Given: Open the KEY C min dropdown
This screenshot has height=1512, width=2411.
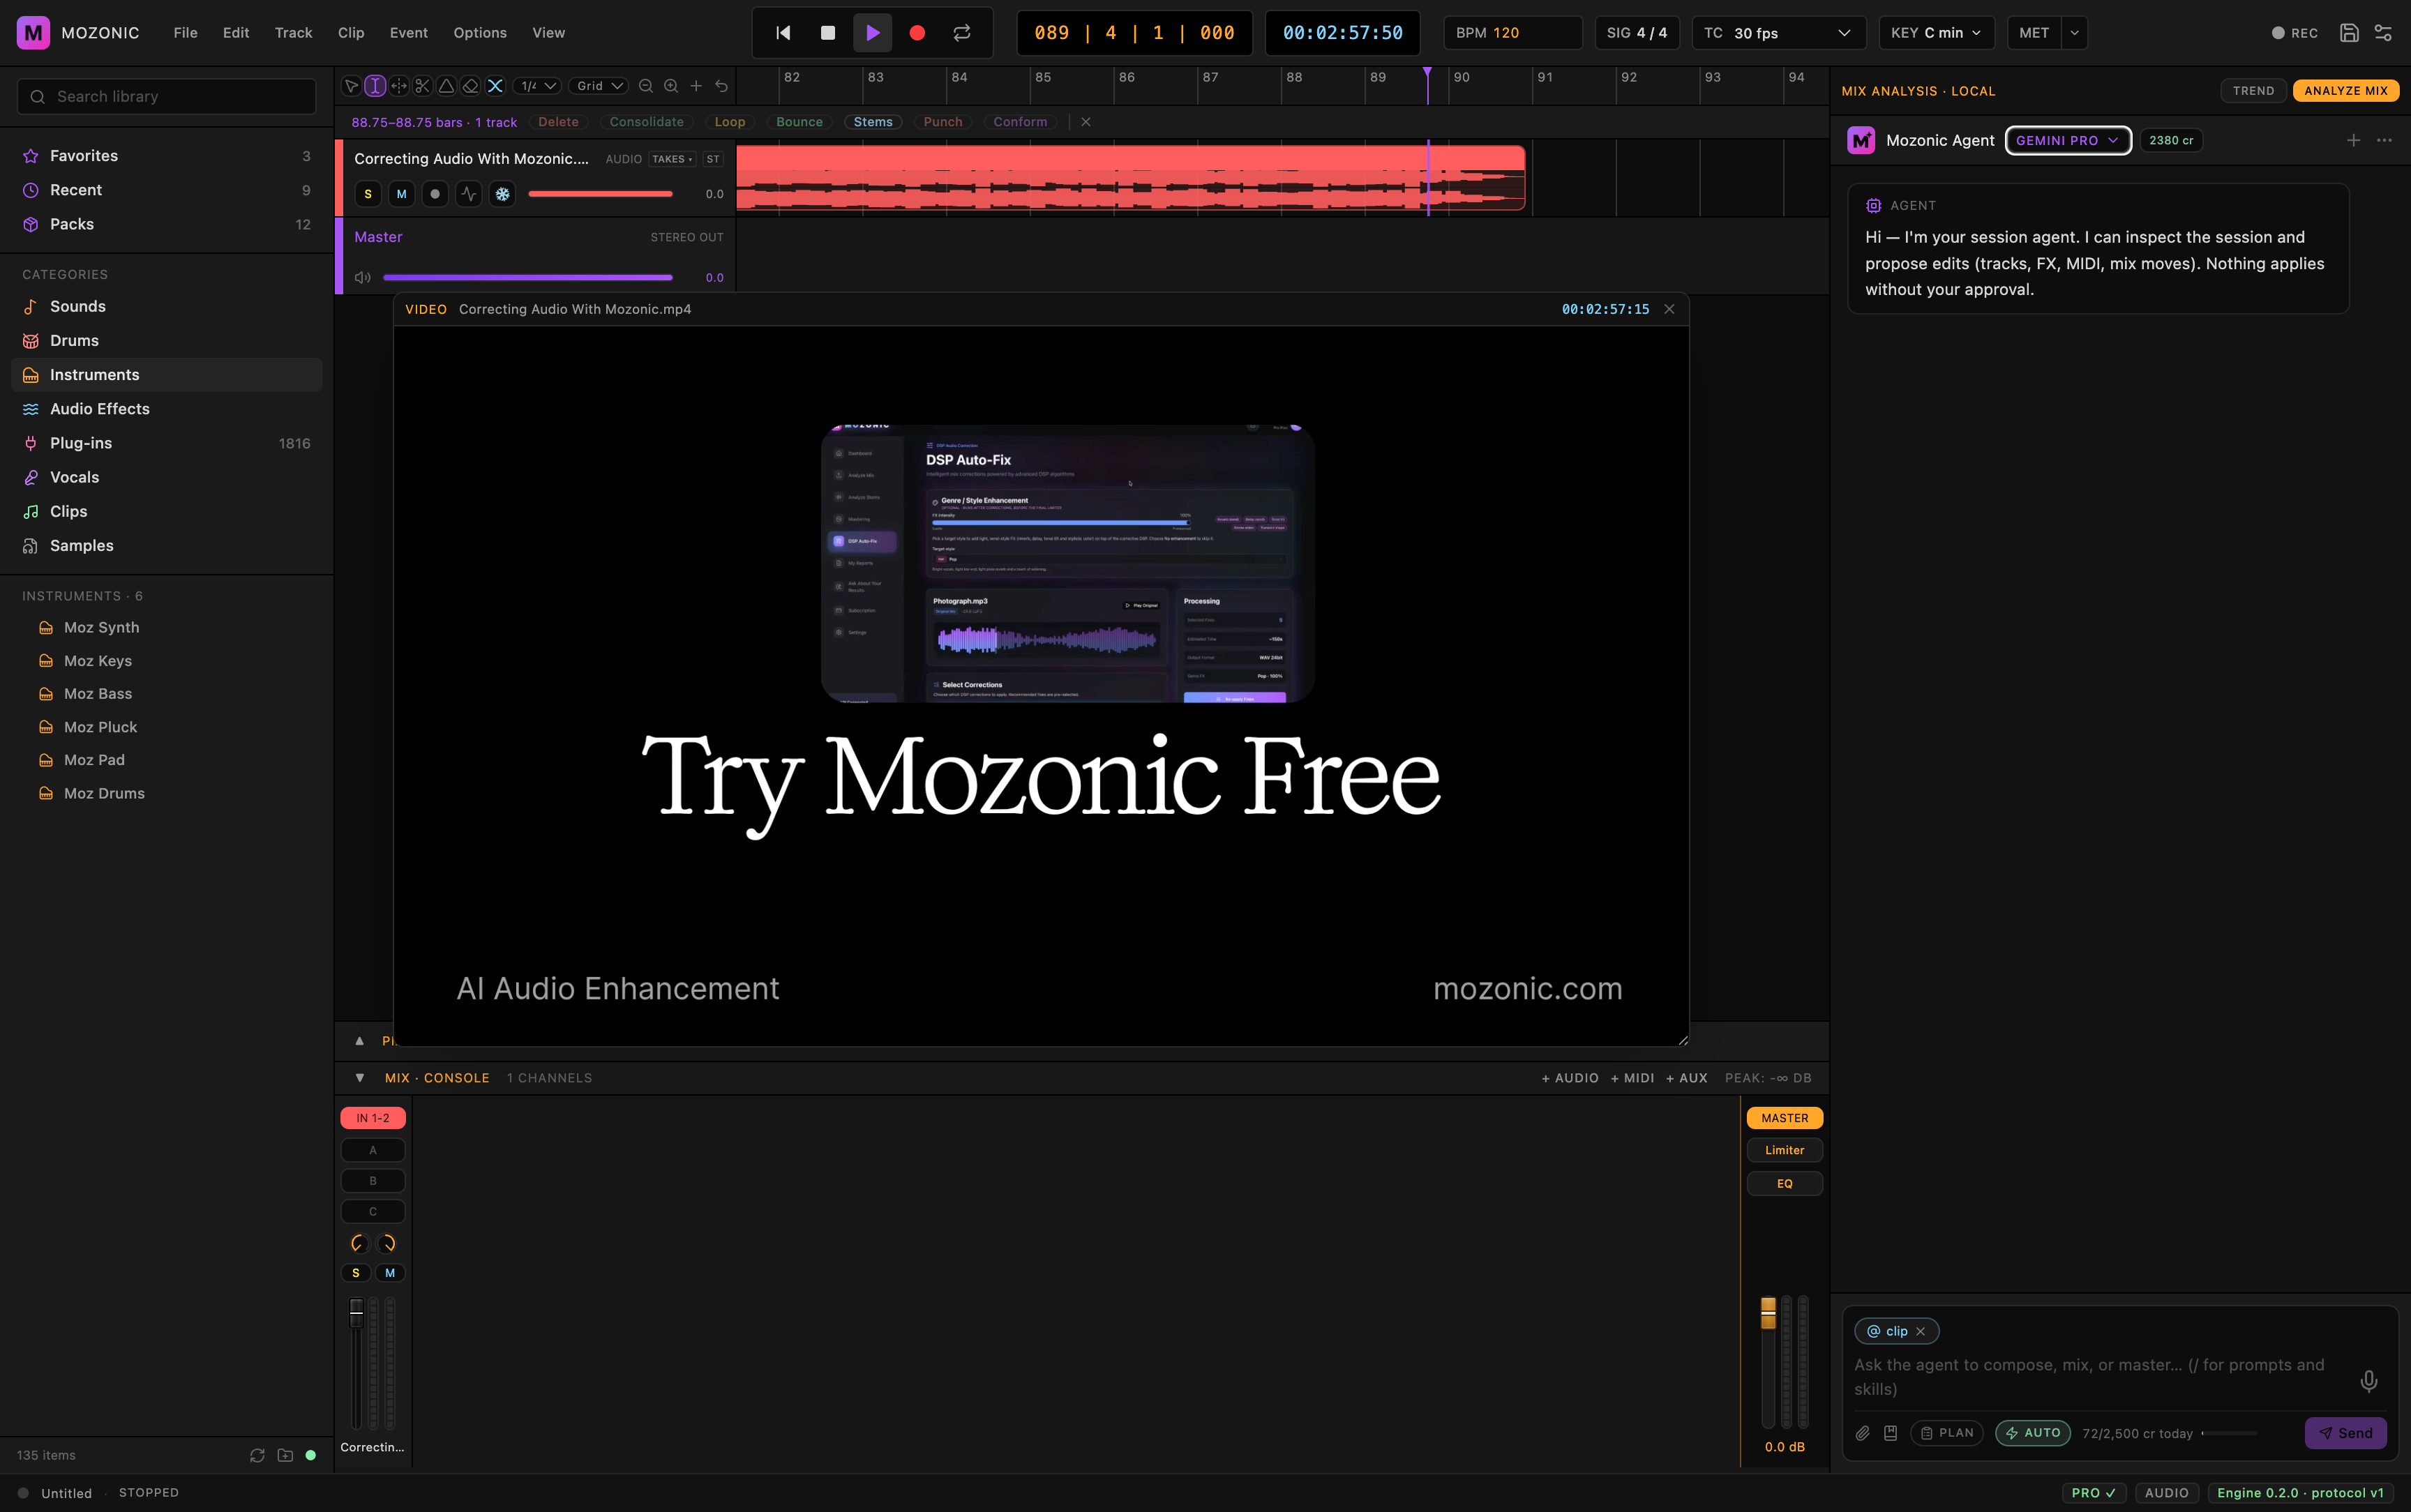Looking at the screenshot, I should pyautogui.click(x=1936, y=33).
